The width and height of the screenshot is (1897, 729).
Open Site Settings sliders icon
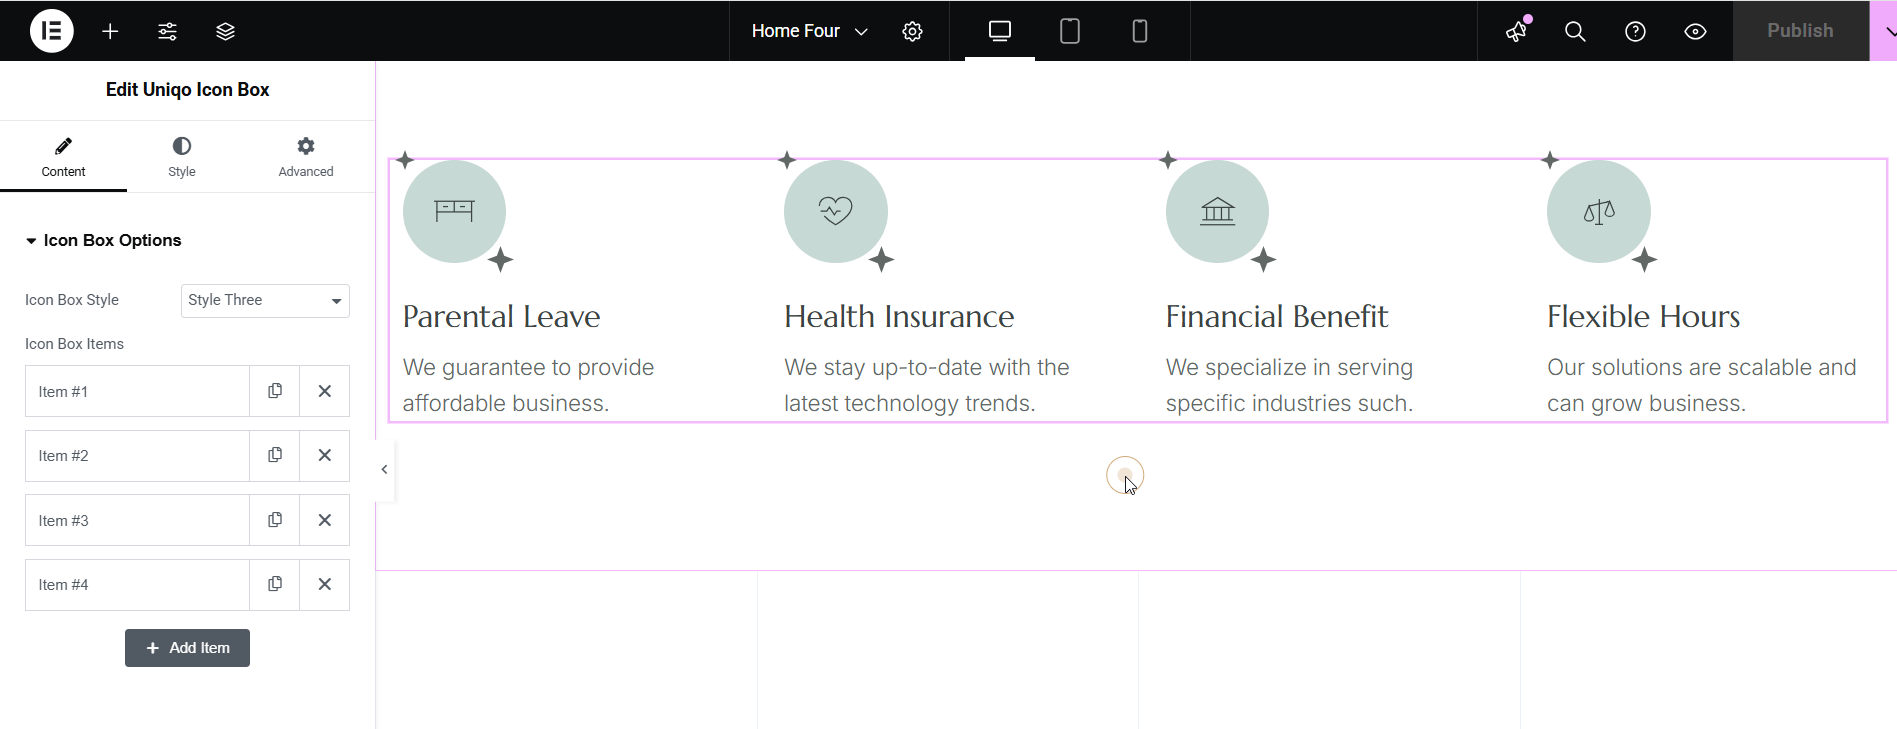click(x=167, y=31)
